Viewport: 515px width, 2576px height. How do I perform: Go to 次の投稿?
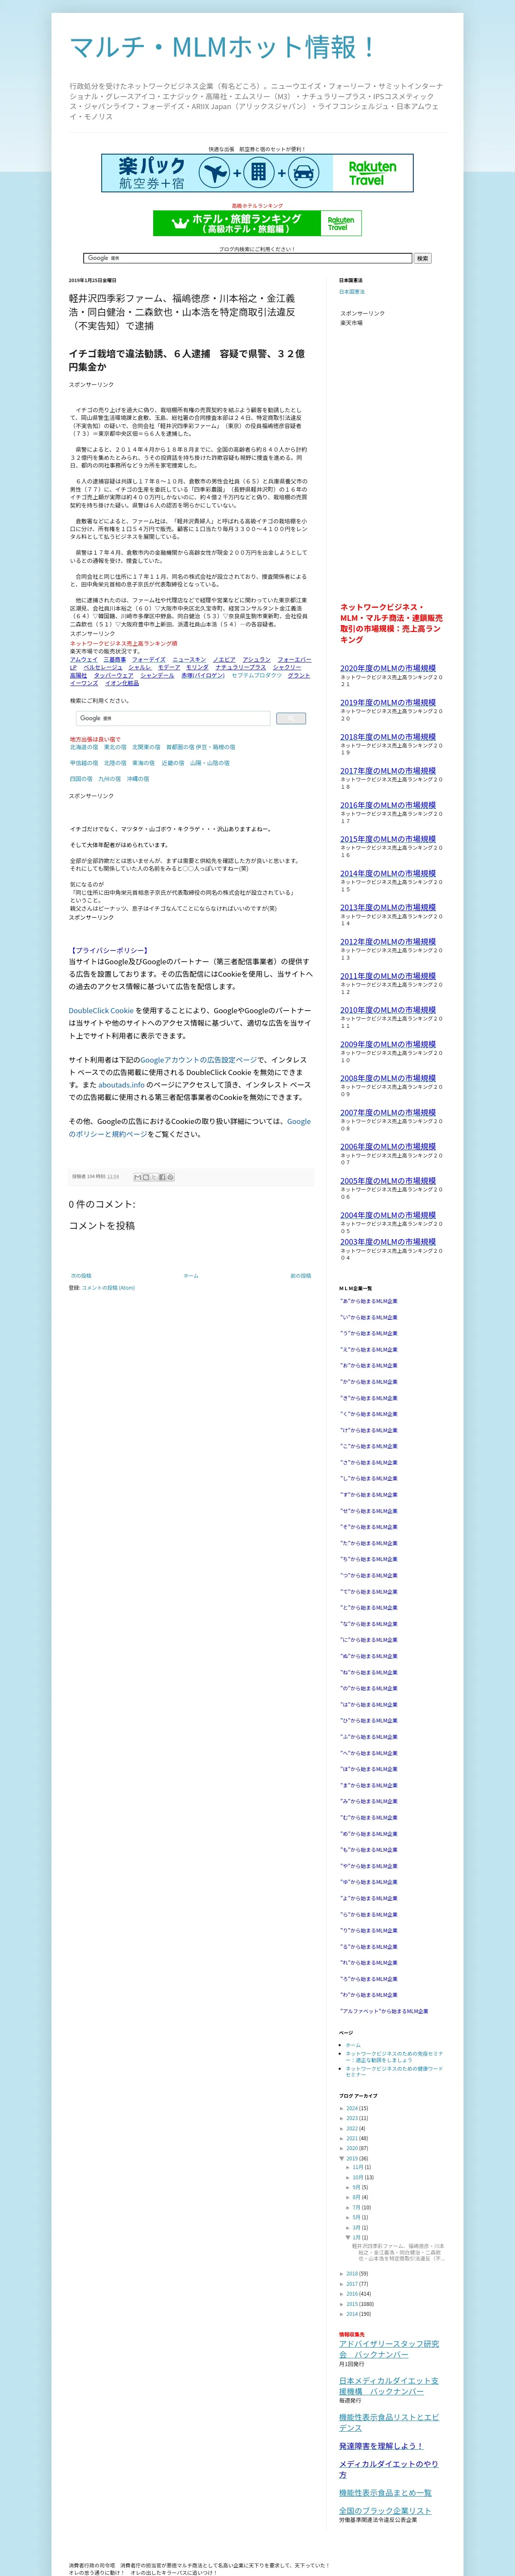(81, 1276)
